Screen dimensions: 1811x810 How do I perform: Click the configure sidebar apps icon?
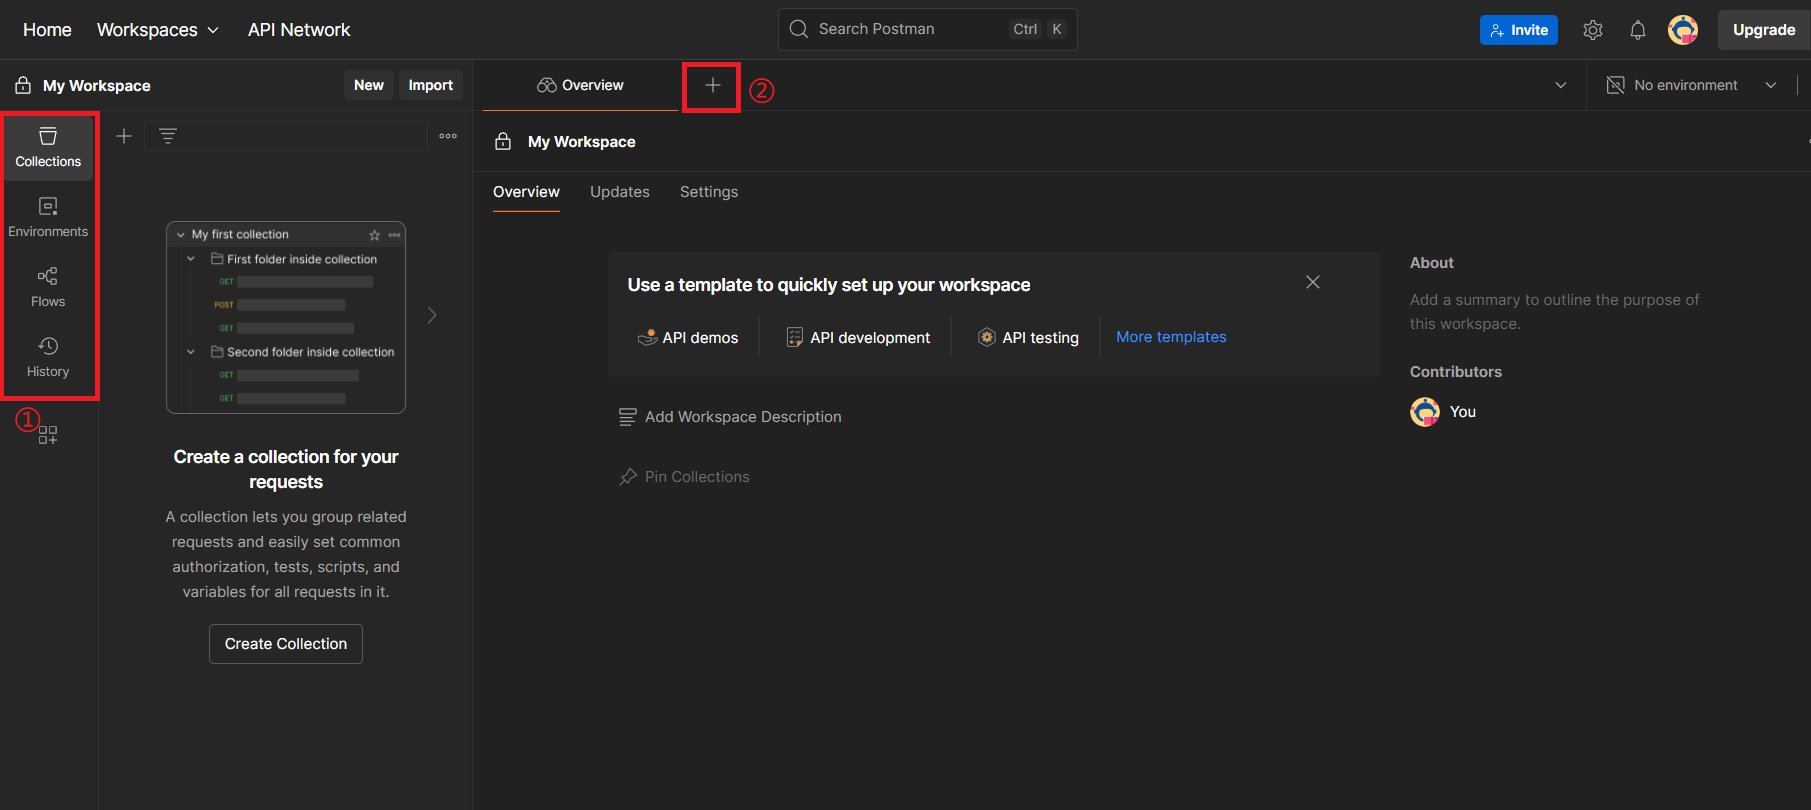tap(48, 435)
